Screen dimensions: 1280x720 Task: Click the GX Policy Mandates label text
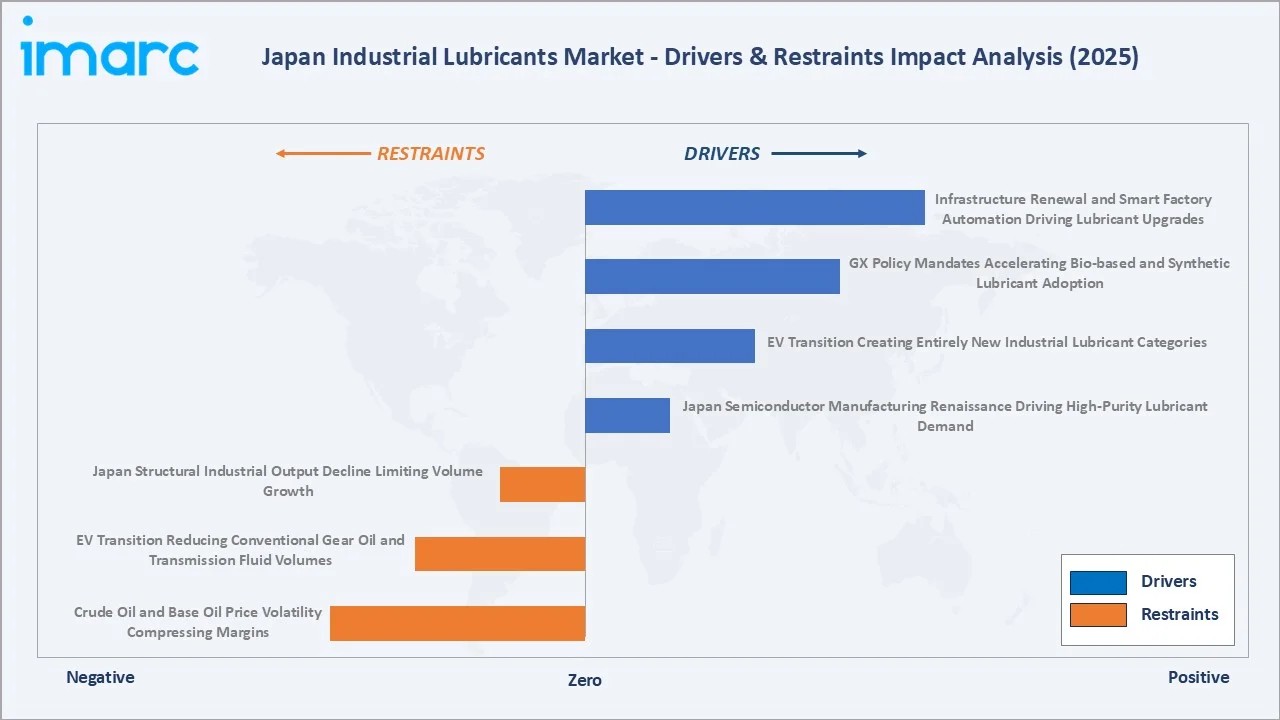tap(1040, 273)
